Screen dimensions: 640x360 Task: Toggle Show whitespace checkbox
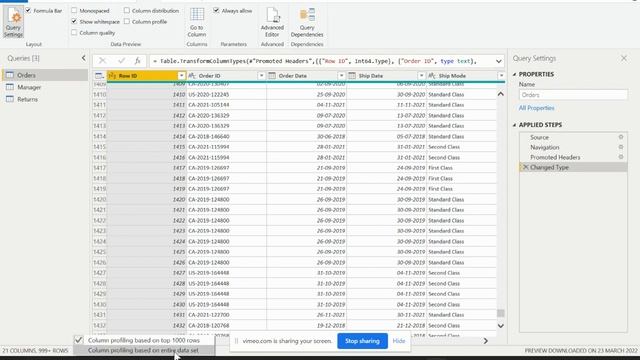click(x=74, y=21)
